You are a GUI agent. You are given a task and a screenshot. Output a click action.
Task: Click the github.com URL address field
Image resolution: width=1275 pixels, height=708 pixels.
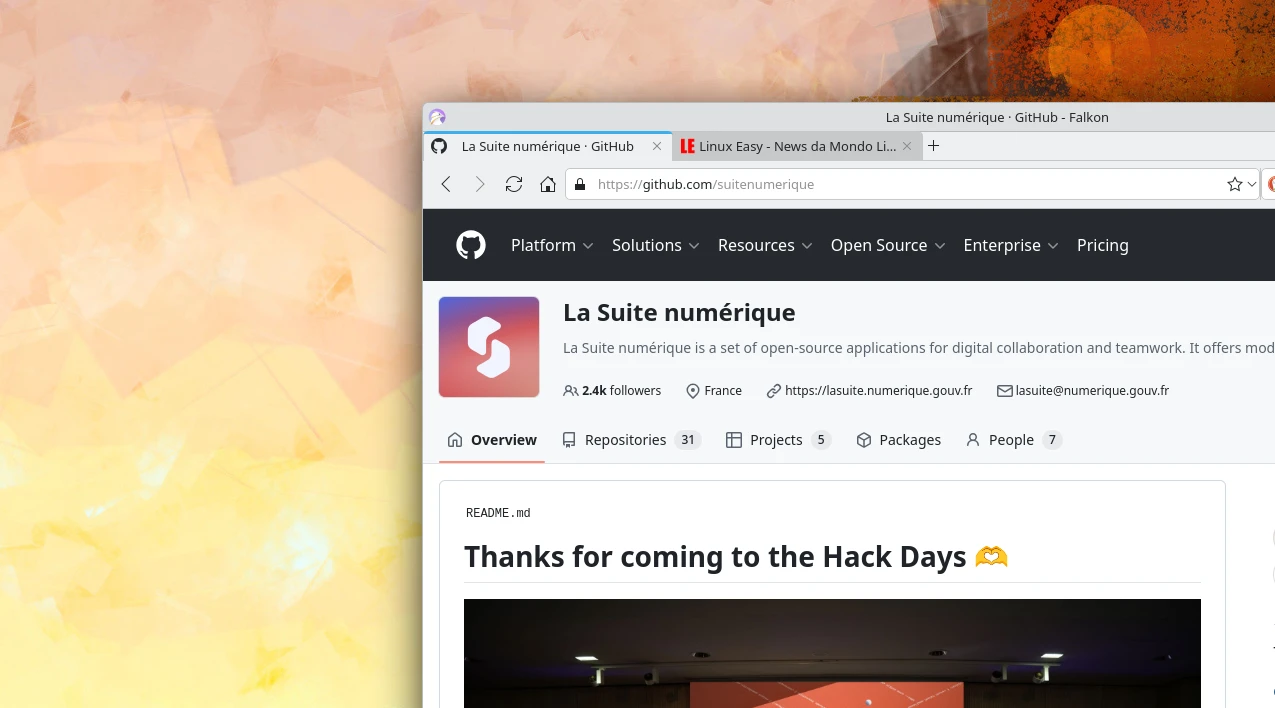(x=900, y=184)
